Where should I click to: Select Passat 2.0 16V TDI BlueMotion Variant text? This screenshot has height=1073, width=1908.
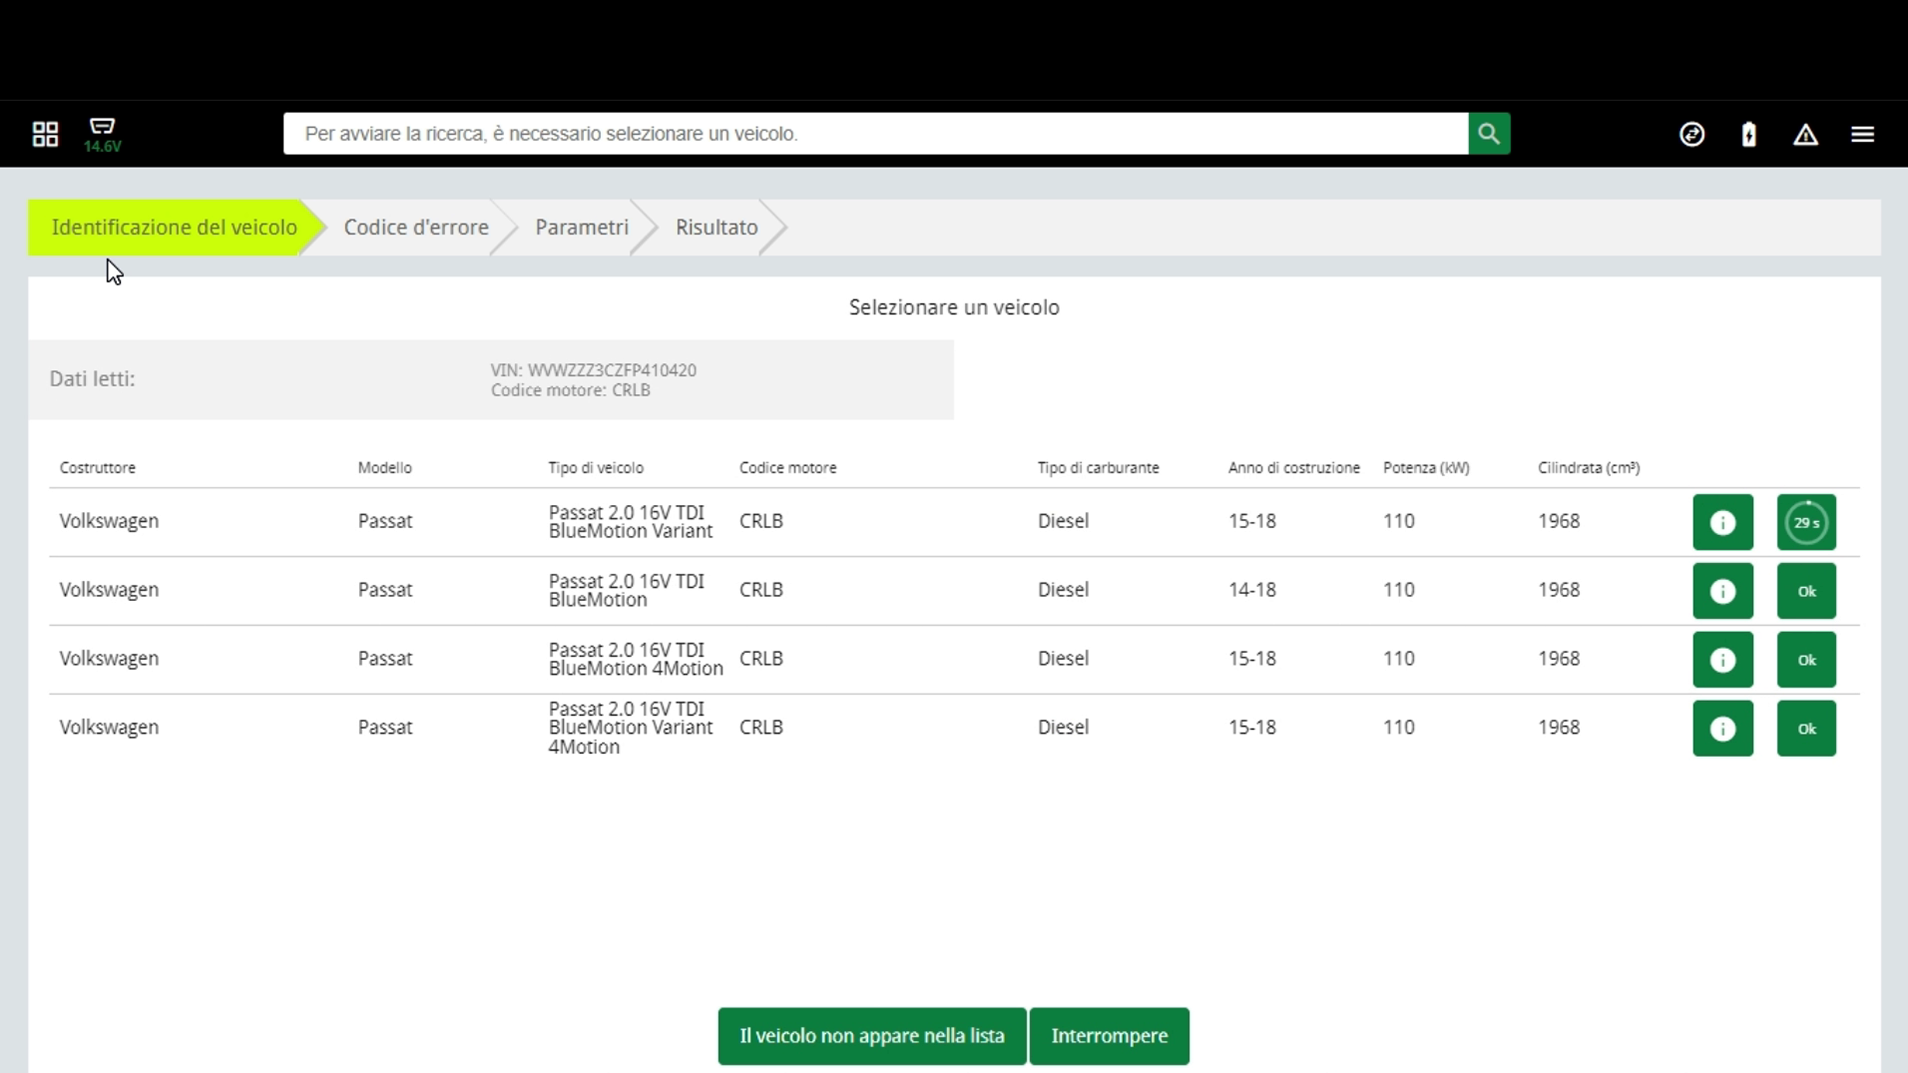pyautogui.click(x=630, y=522)
